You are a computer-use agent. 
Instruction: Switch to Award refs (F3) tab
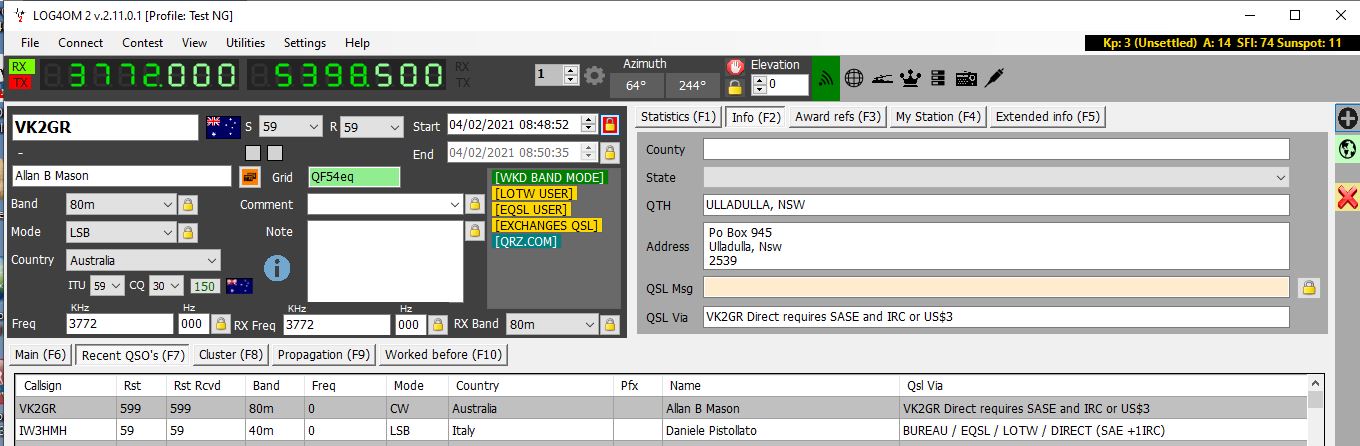coord(838,117)
